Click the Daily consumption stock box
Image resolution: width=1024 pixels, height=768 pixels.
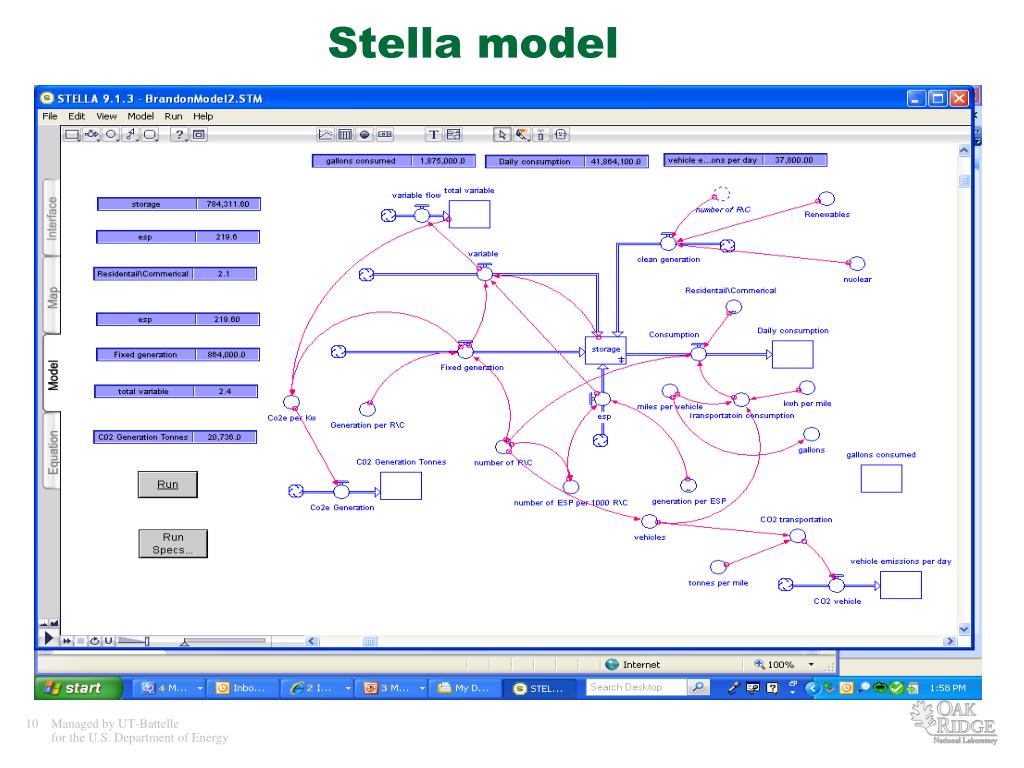tap(793, 355)
